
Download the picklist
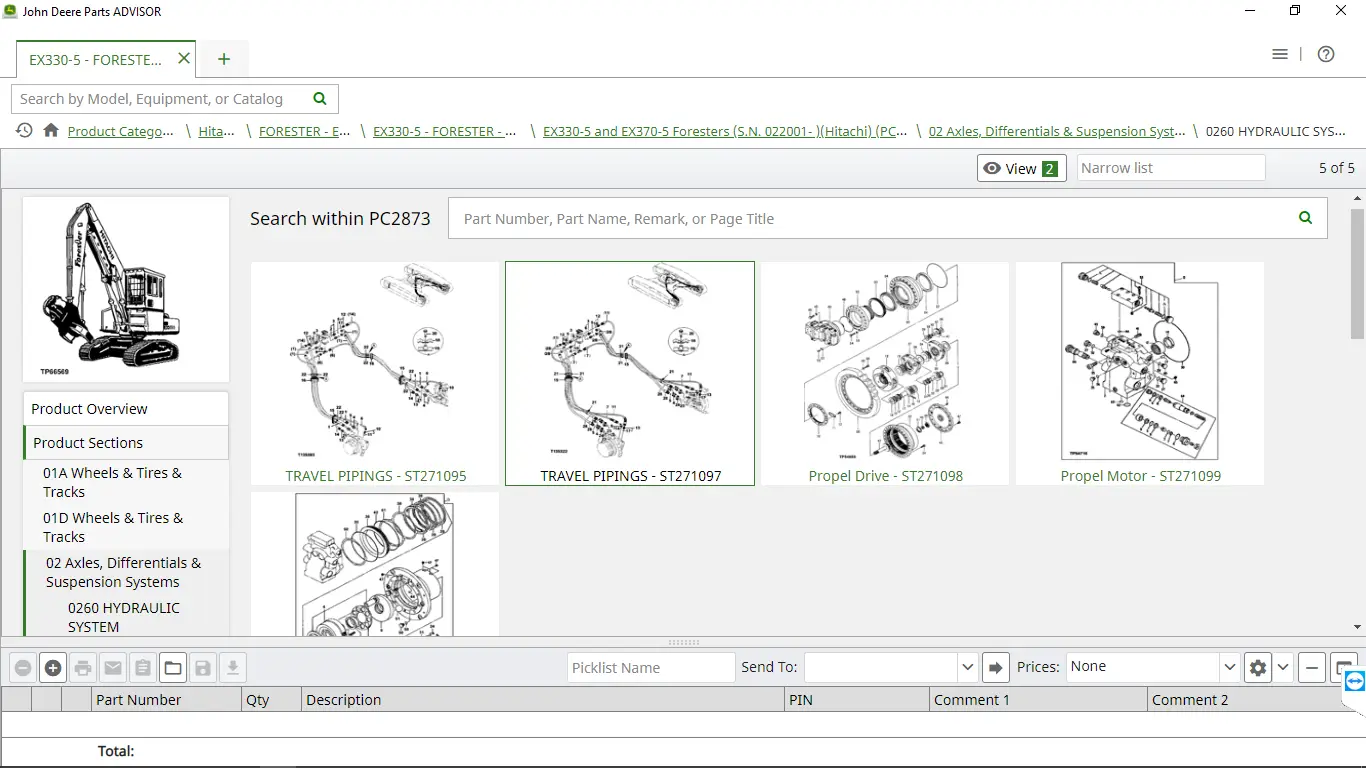pos(233,667)
